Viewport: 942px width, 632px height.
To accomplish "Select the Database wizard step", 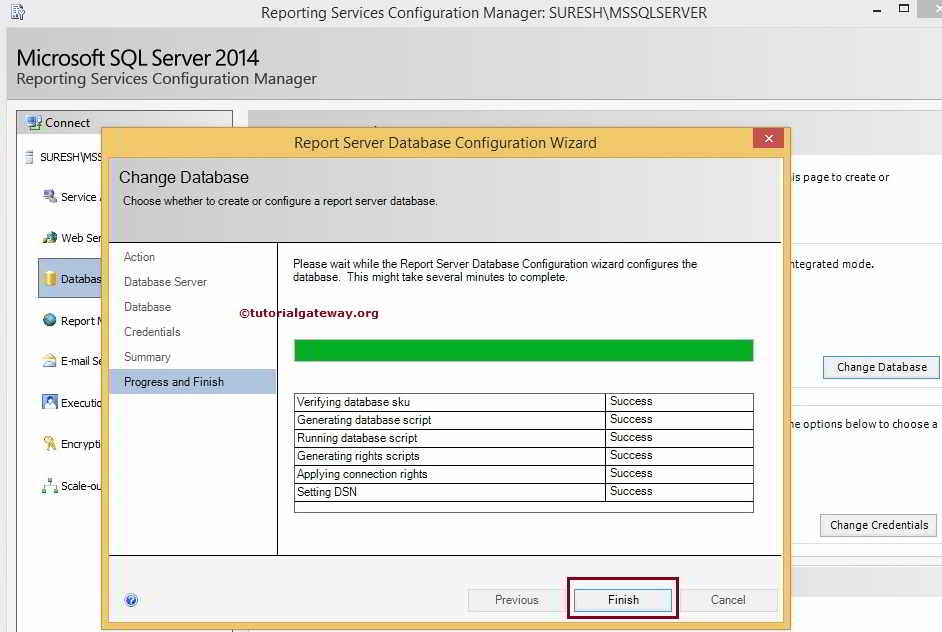I will click(147, 307).
